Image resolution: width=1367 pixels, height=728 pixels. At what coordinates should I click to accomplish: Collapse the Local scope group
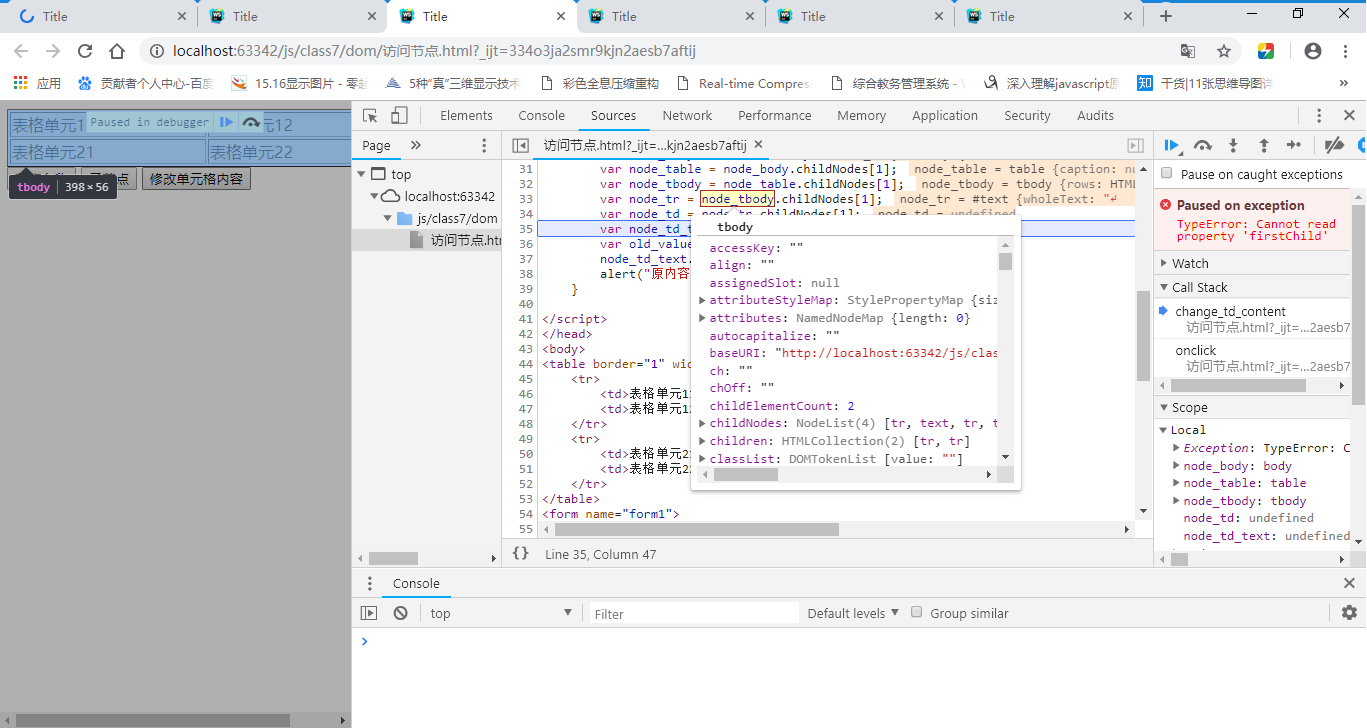point(1164,430)
